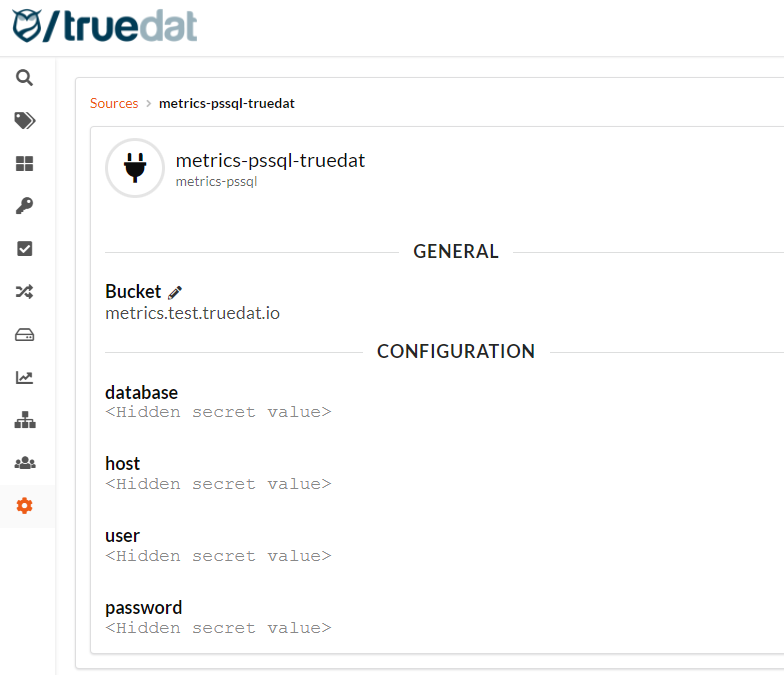Click the hidden secret value under database
This screenshot has width=784, height=675.
pyautogui.click(x=218, y=412)
